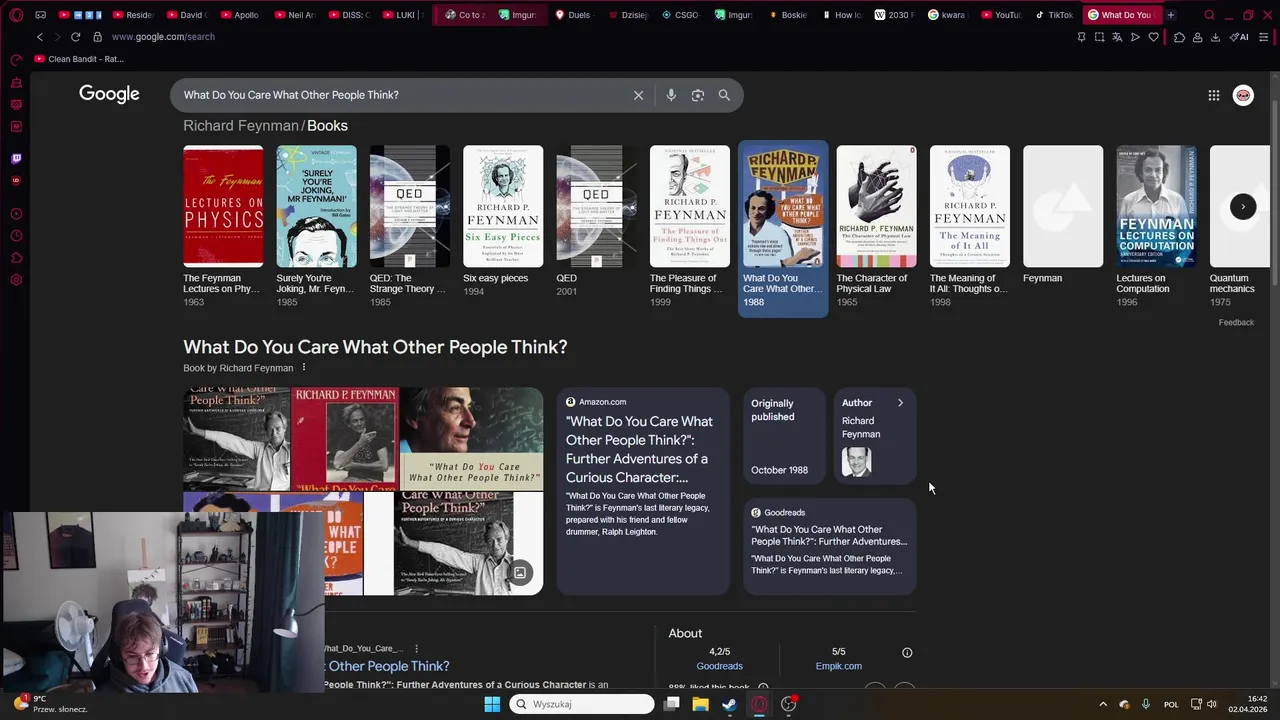The image size is (1280, 720).
Task: Take a snapshot of the page
Action: 1099,37
